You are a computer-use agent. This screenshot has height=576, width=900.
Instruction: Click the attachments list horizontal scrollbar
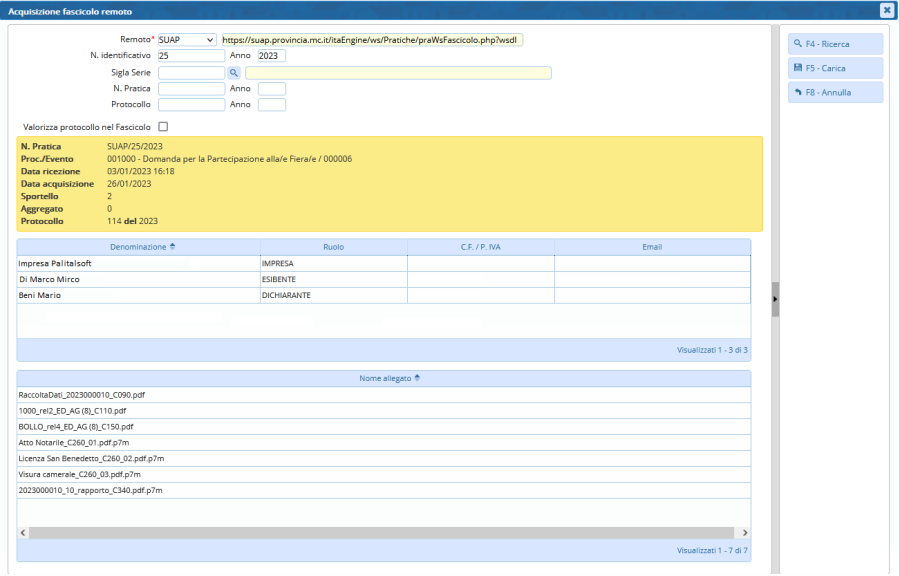(x=380, y=533)
